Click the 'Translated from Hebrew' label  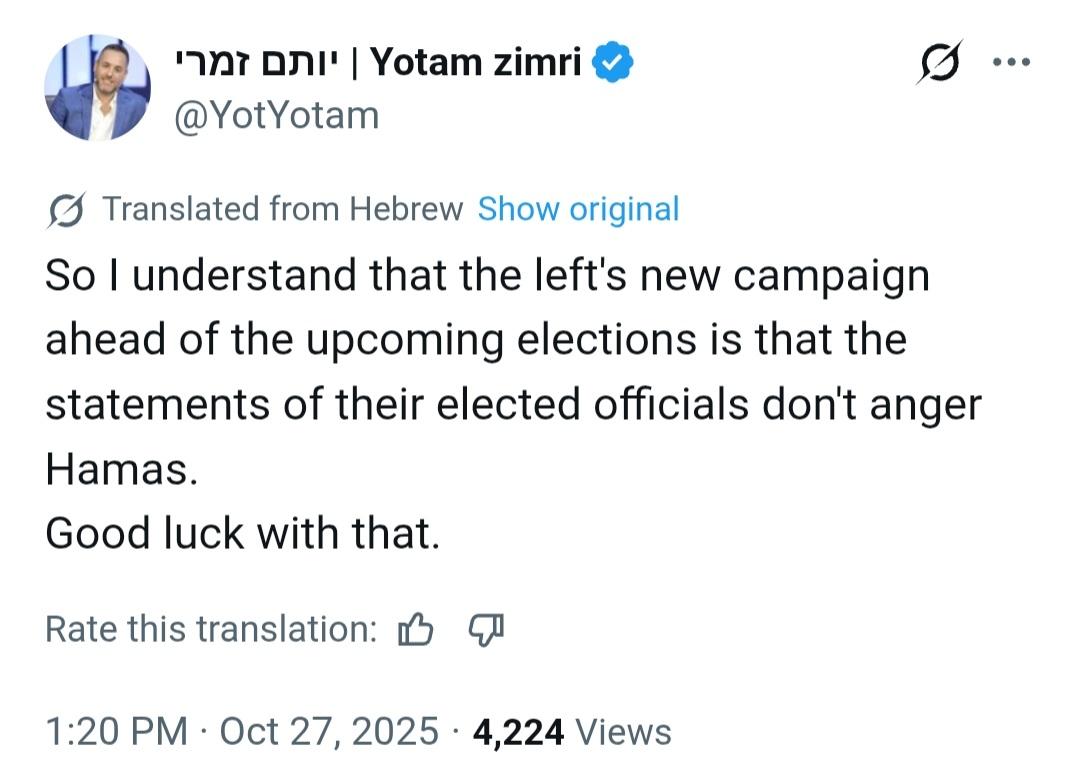pos(283,209)
